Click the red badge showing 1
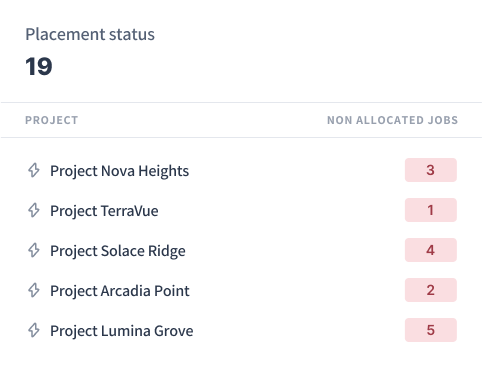482x374 pixels. (x=431, y=210)
